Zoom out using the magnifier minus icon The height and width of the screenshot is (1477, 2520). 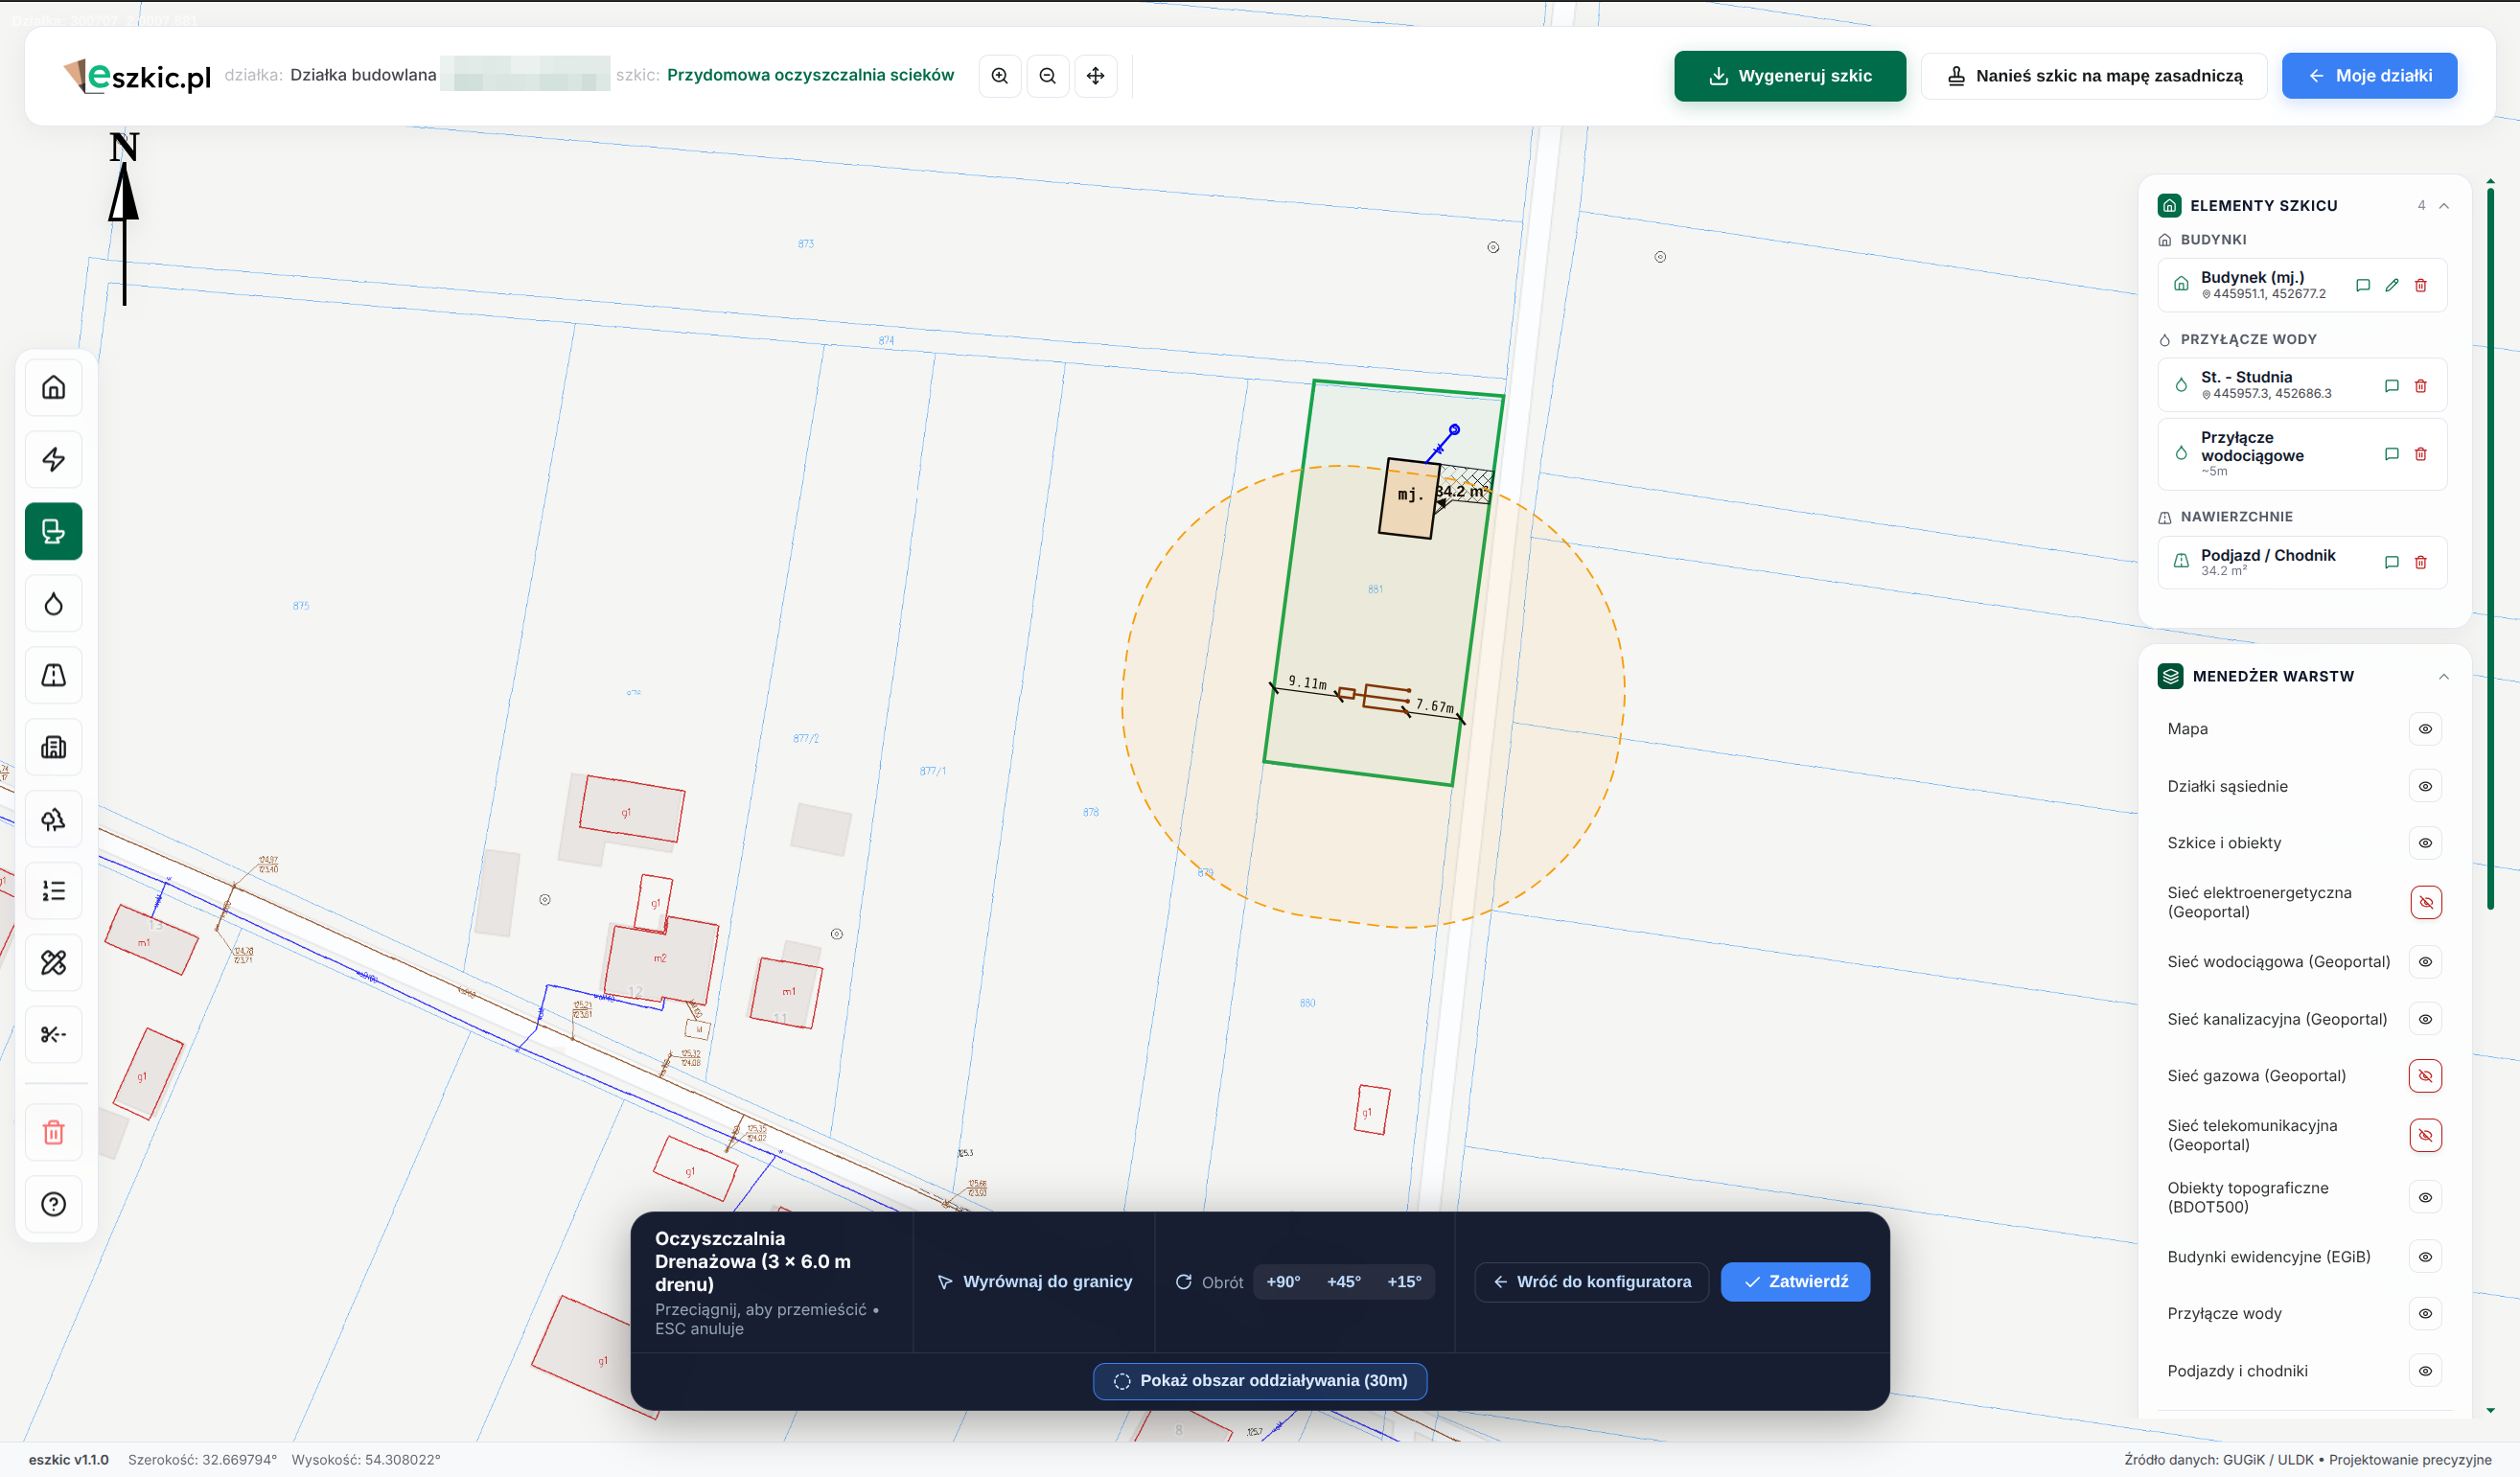(1047, 76)
